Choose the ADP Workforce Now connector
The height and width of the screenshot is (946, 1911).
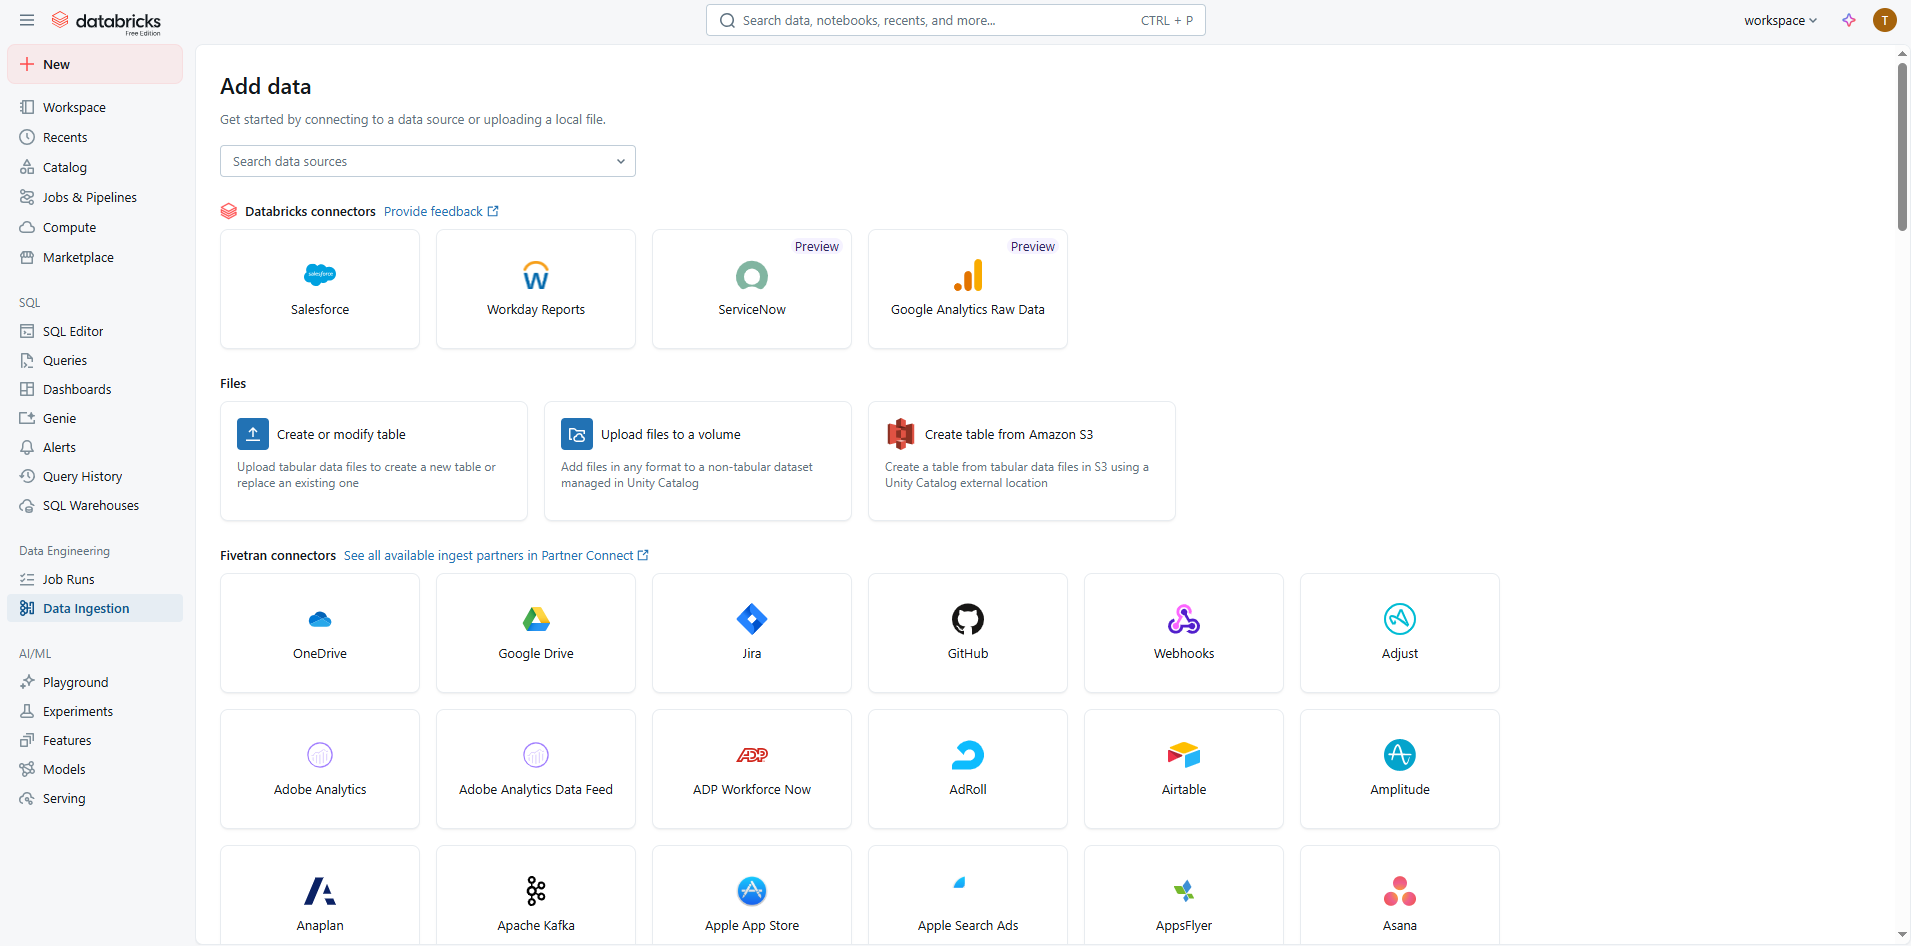click(x=752, y=769)
